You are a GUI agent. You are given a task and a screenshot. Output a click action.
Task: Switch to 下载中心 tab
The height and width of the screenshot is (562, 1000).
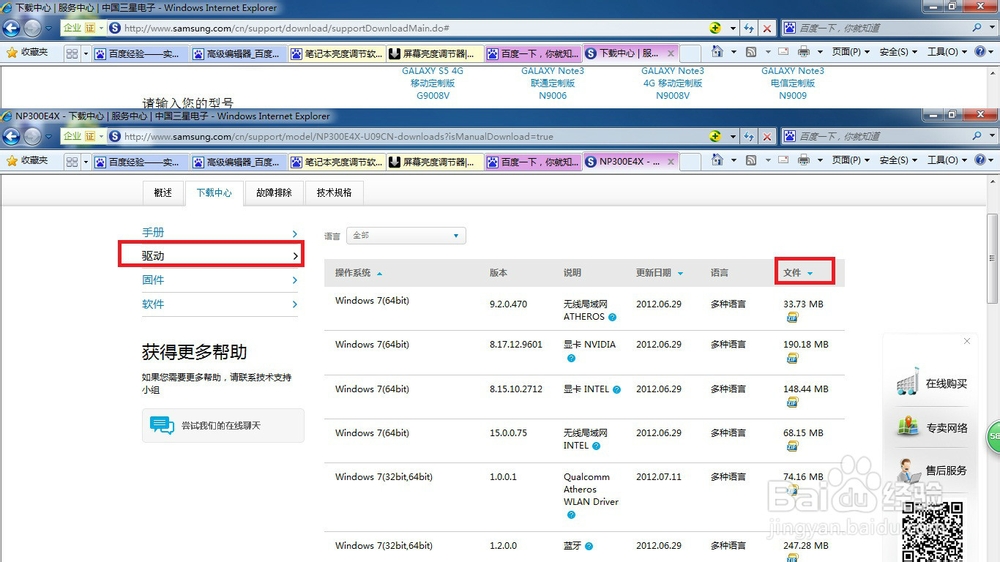click(x=214, y=193)
